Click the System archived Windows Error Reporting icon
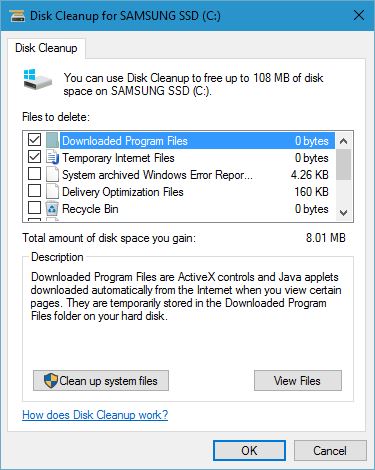This screenshot has height=470, width=375. pos(52,175)
